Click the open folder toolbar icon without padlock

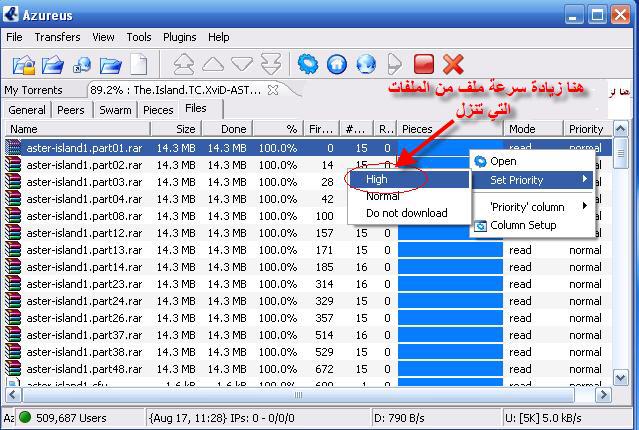point(53,65)
